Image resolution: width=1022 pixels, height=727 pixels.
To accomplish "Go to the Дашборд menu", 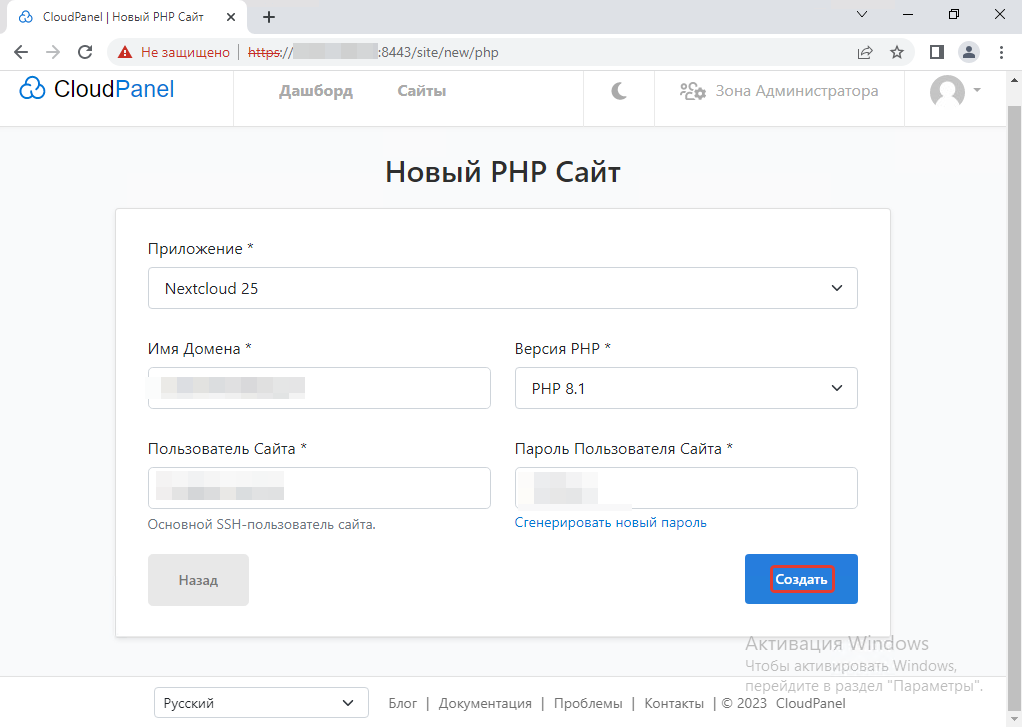I will 315,91.
